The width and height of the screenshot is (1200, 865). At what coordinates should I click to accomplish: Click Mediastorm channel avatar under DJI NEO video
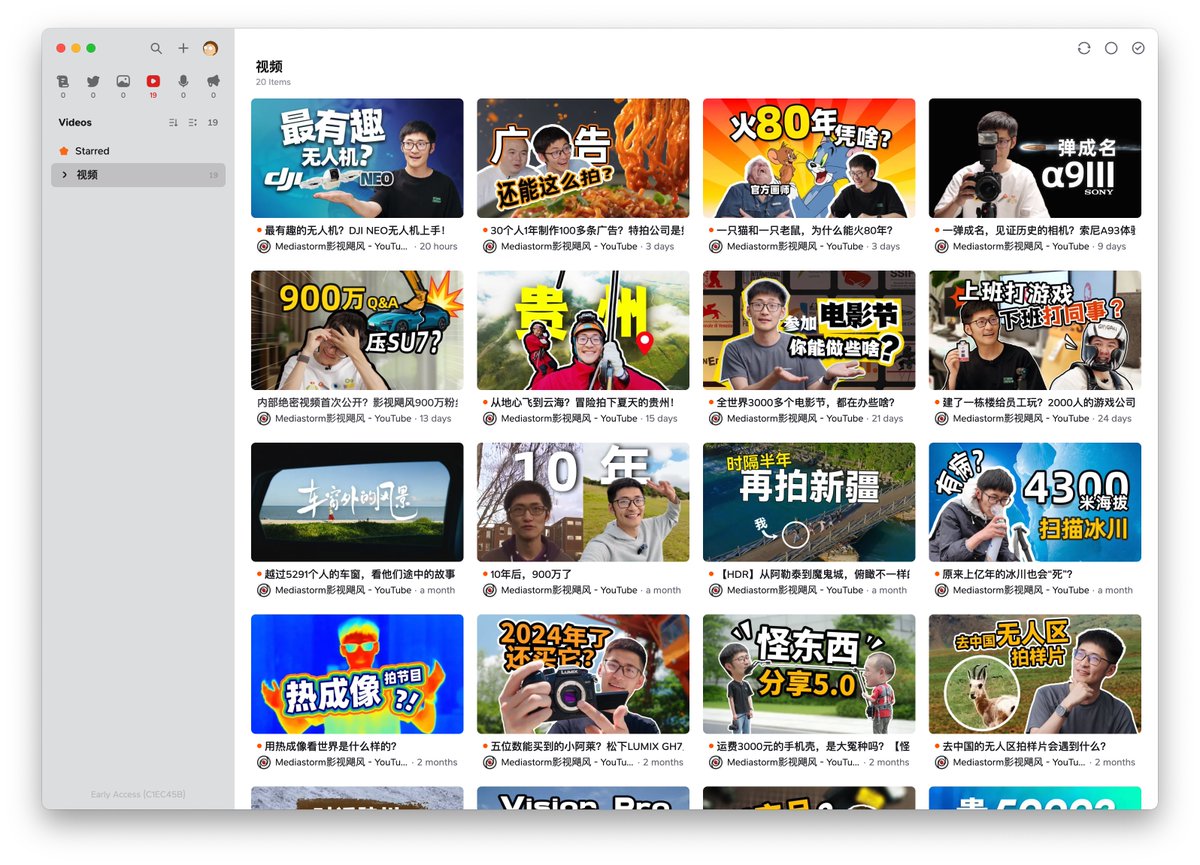[x=264, y=246]
